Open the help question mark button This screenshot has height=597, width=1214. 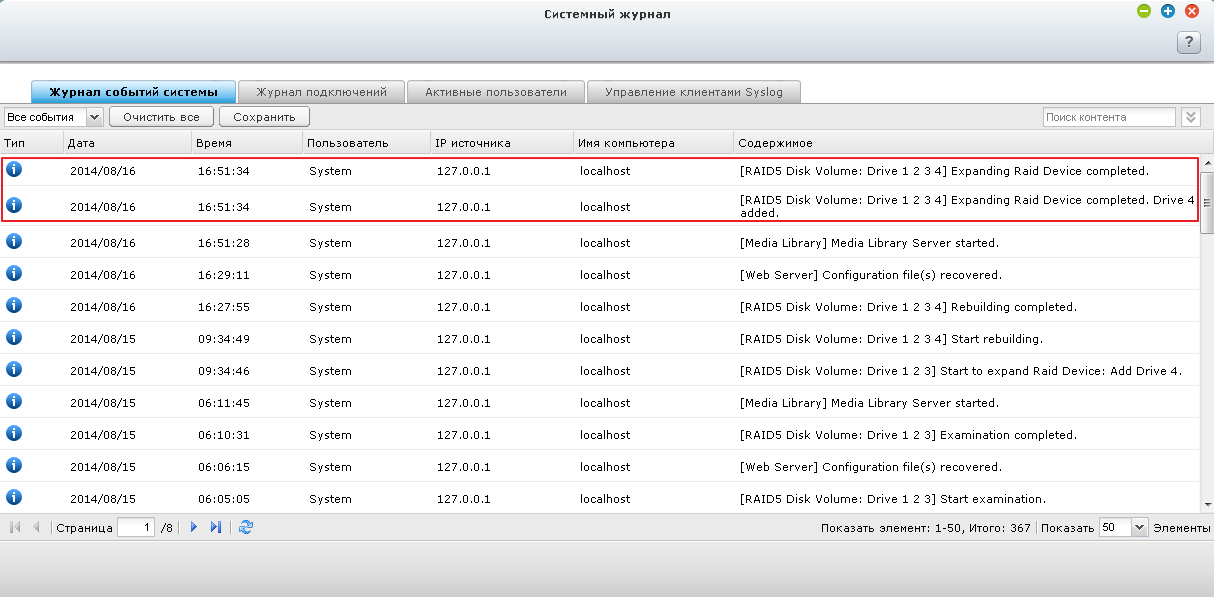pyautogui.click(x=1188, y=42)
